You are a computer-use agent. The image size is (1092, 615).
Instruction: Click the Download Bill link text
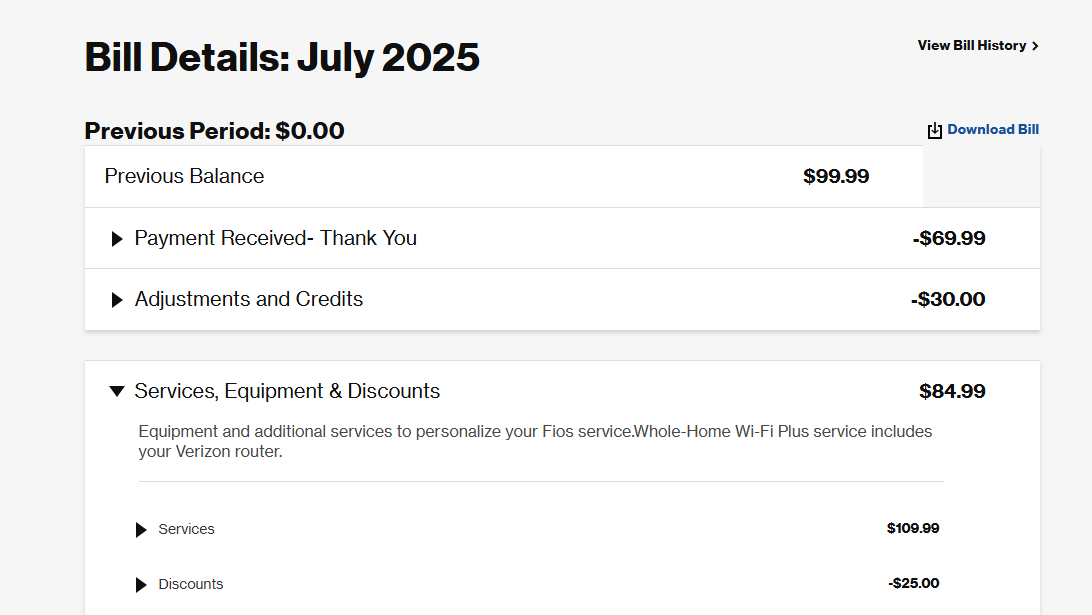click(x=993, y=130)
